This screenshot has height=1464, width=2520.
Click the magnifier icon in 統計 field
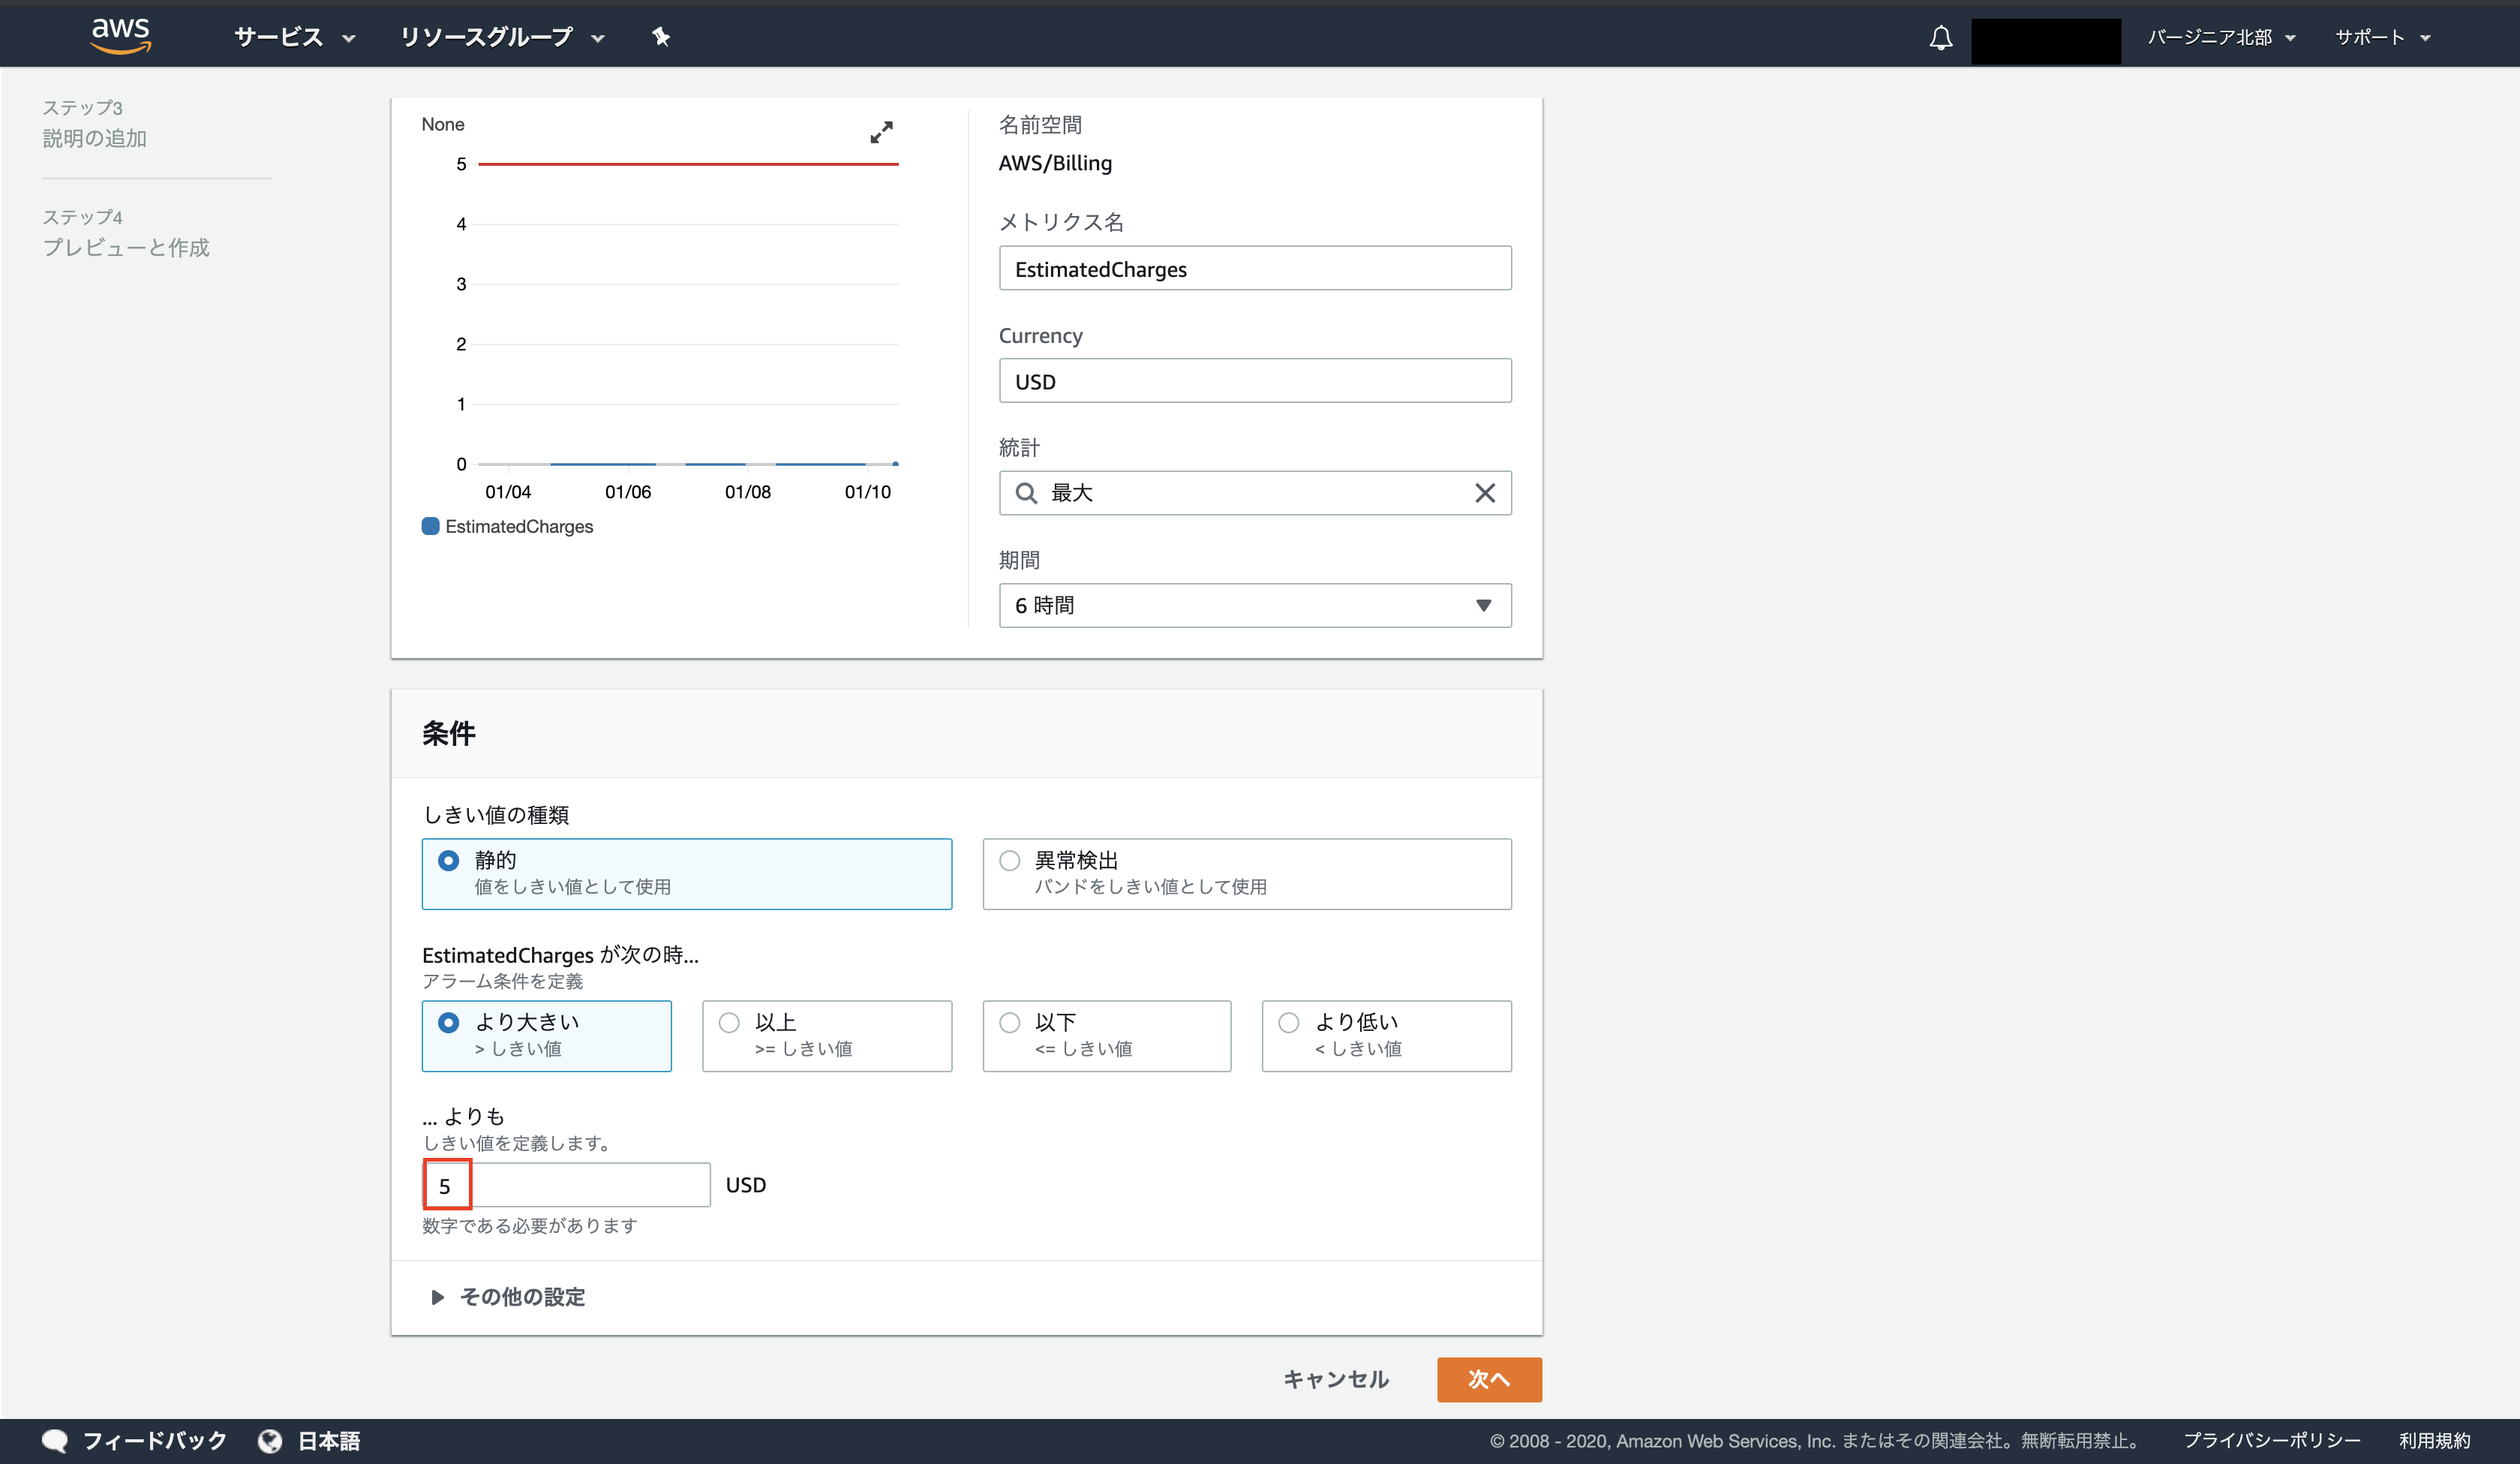1026,493
